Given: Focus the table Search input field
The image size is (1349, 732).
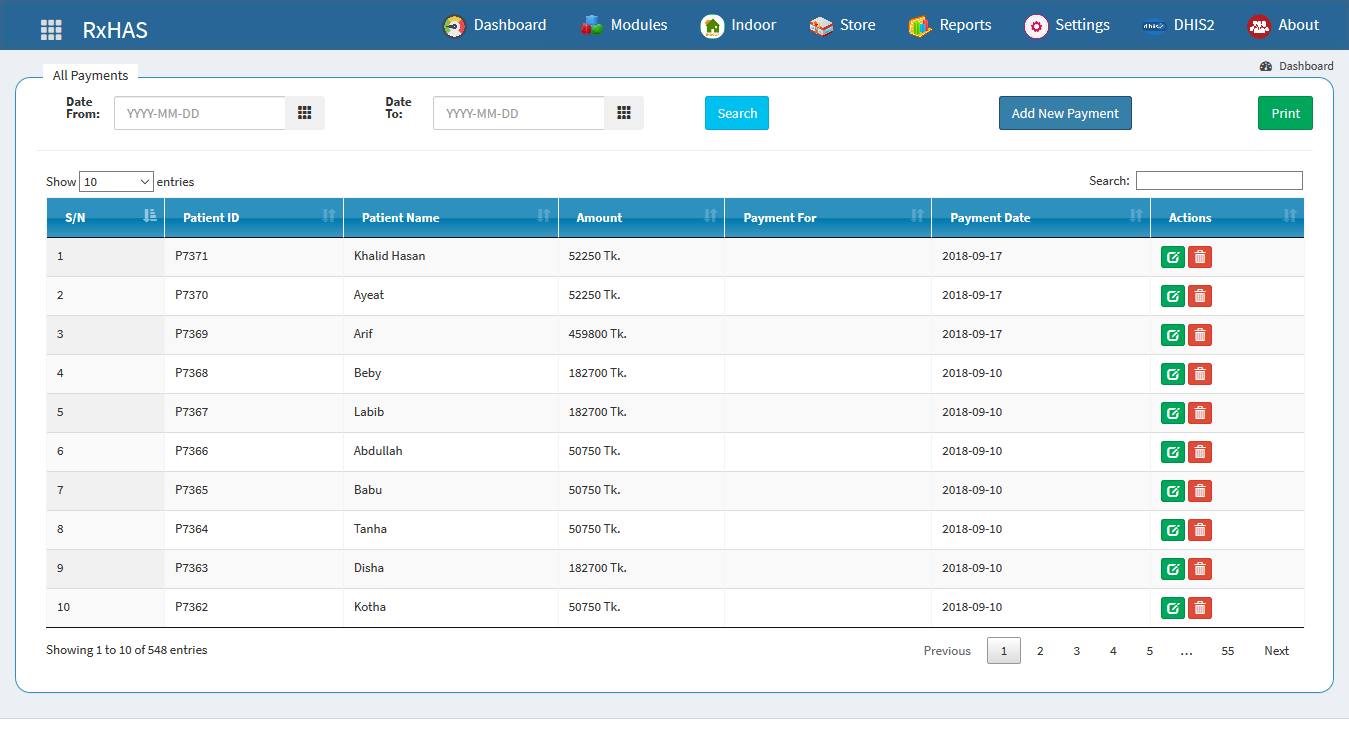Looking at the screenshot, I should click(1218, 181).
